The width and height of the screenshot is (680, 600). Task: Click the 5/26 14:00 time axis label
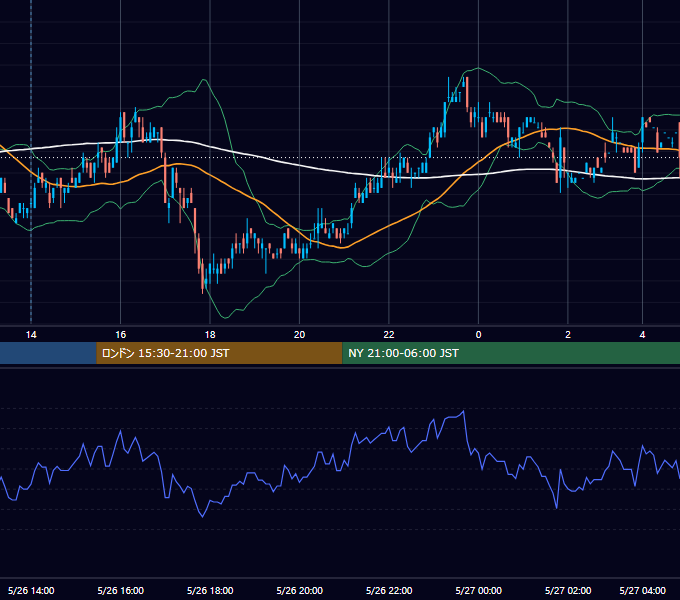[31, 590]
